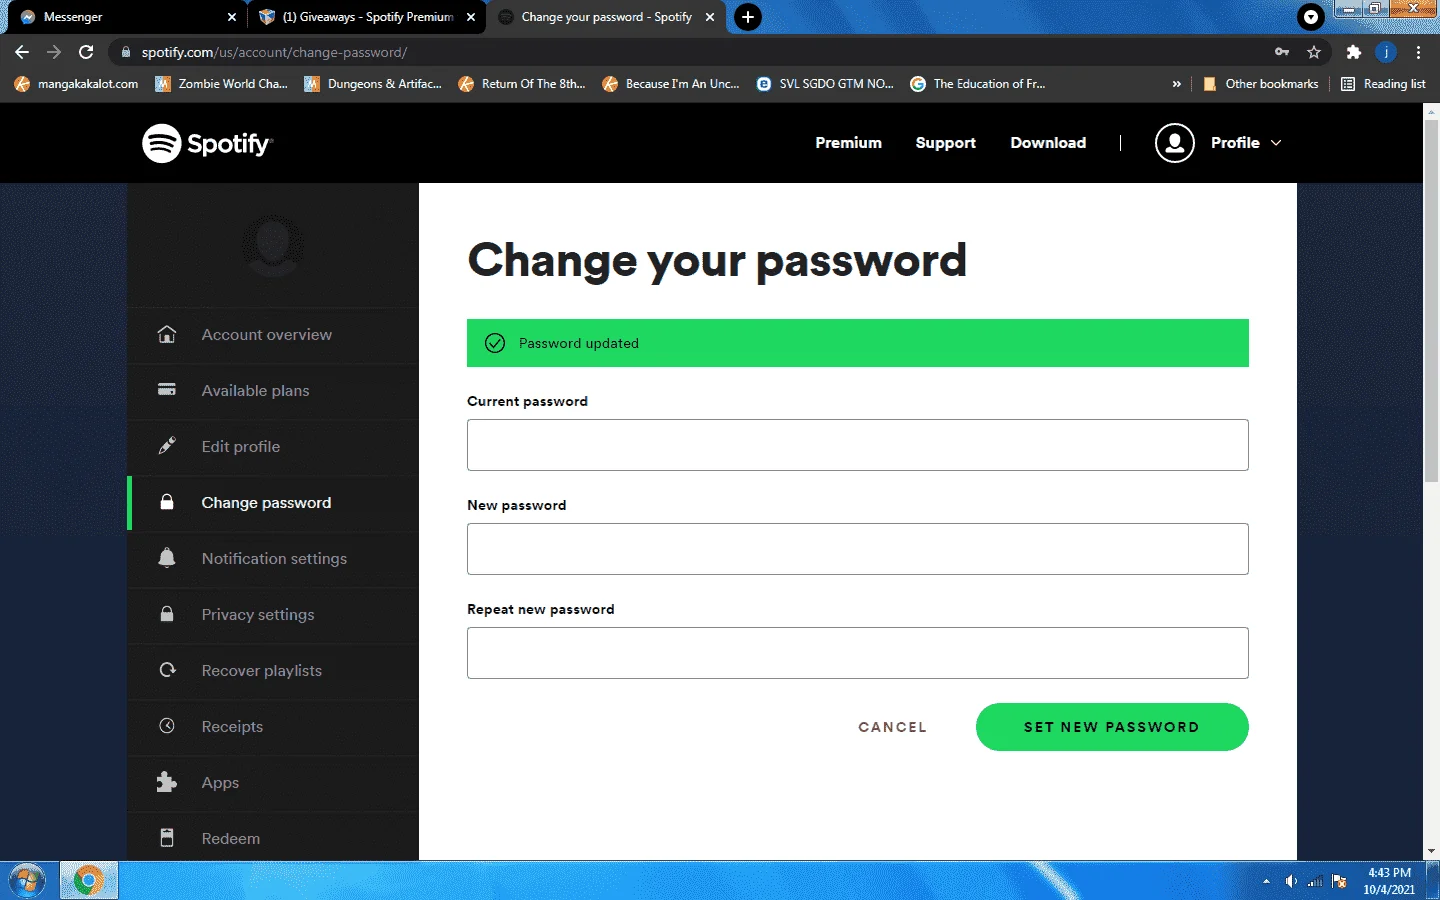
Task: Open the Premium page link
Action: 848,143
